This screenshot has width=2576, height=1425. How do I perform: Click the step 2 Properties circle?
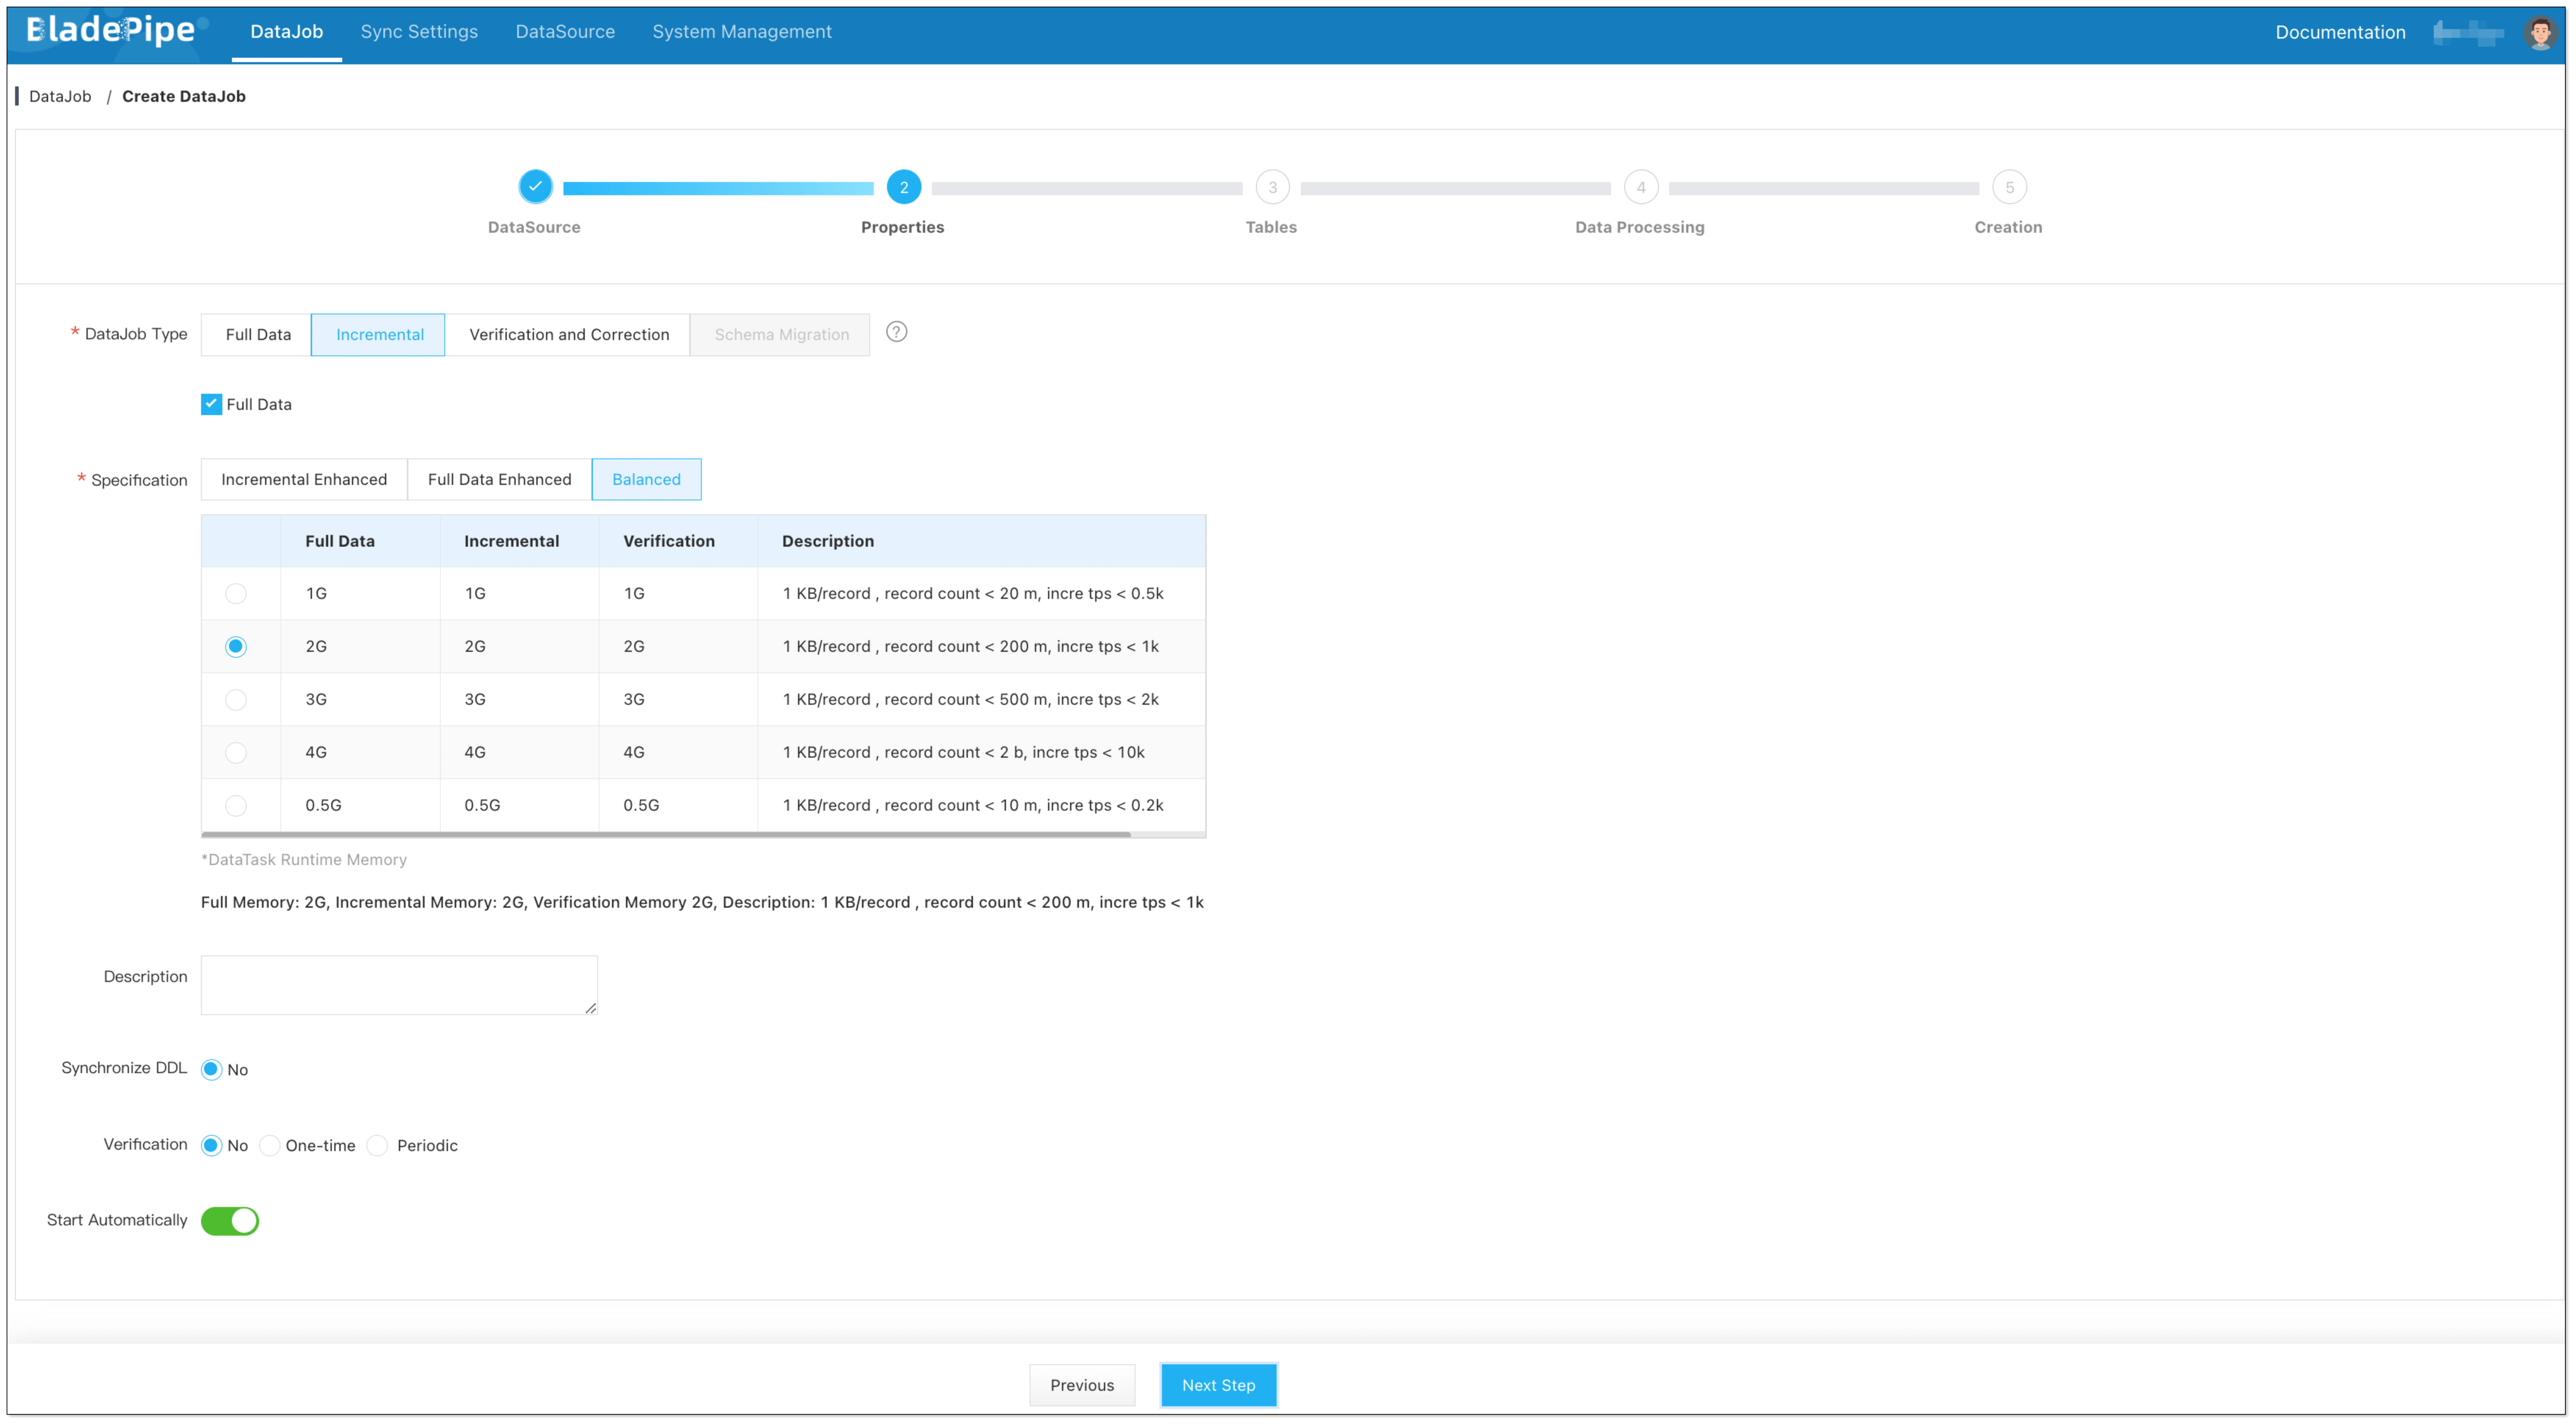coord(903,187)
